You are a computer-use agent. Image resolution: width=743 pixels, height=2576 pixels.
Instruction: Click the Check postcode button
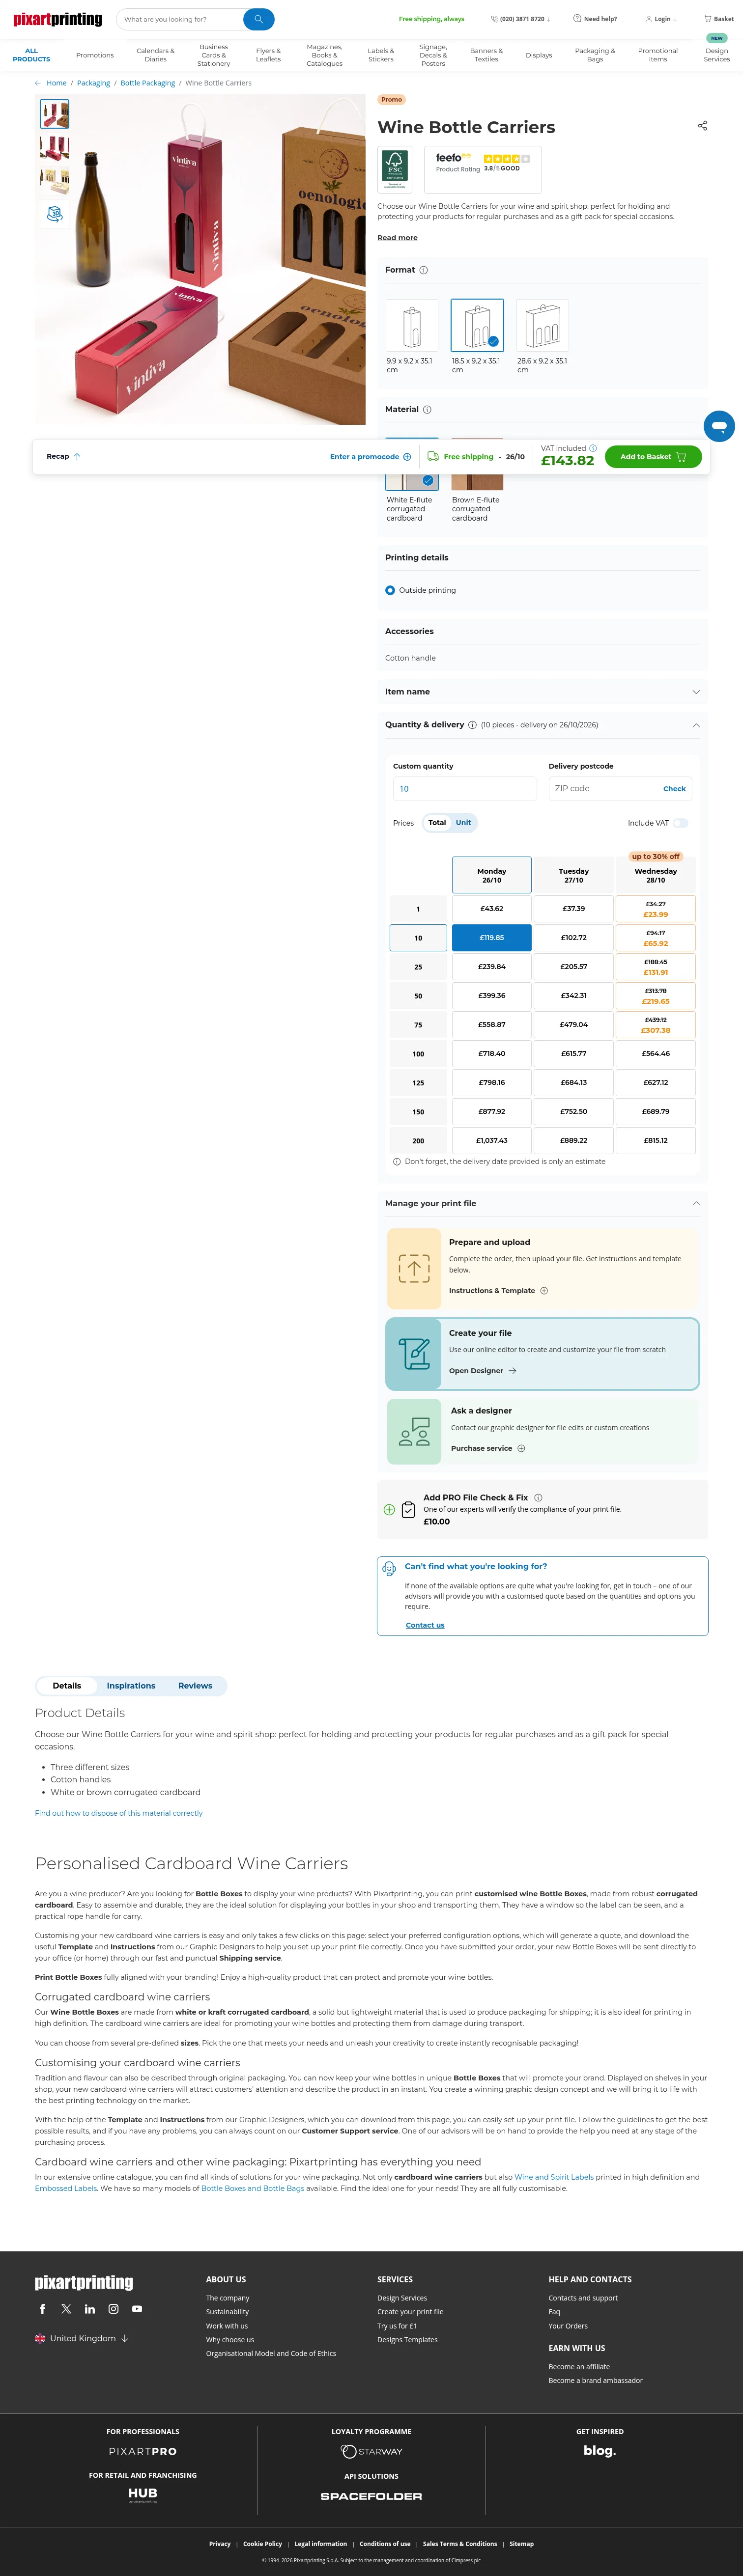coord(675,789)
